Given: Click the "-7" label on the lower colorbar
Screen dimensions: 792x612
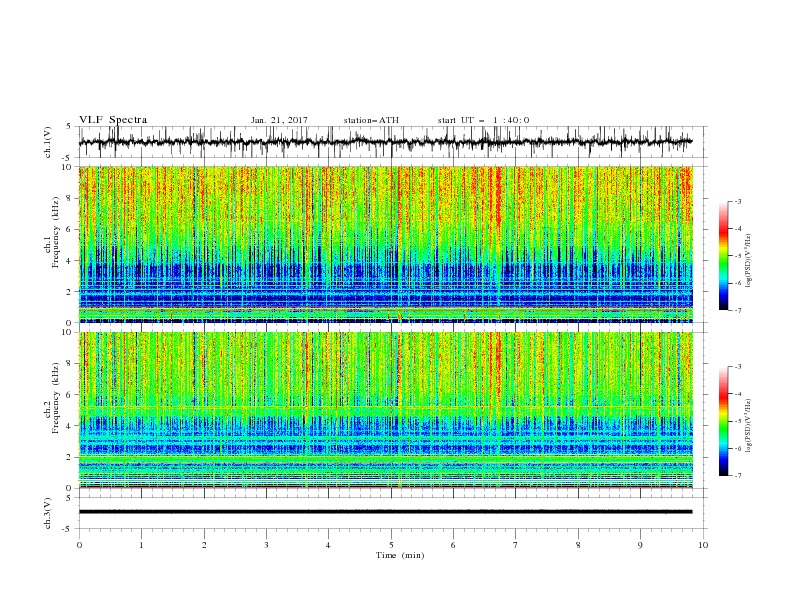Looking at the screenshot, I should click(x=738, y=476).
